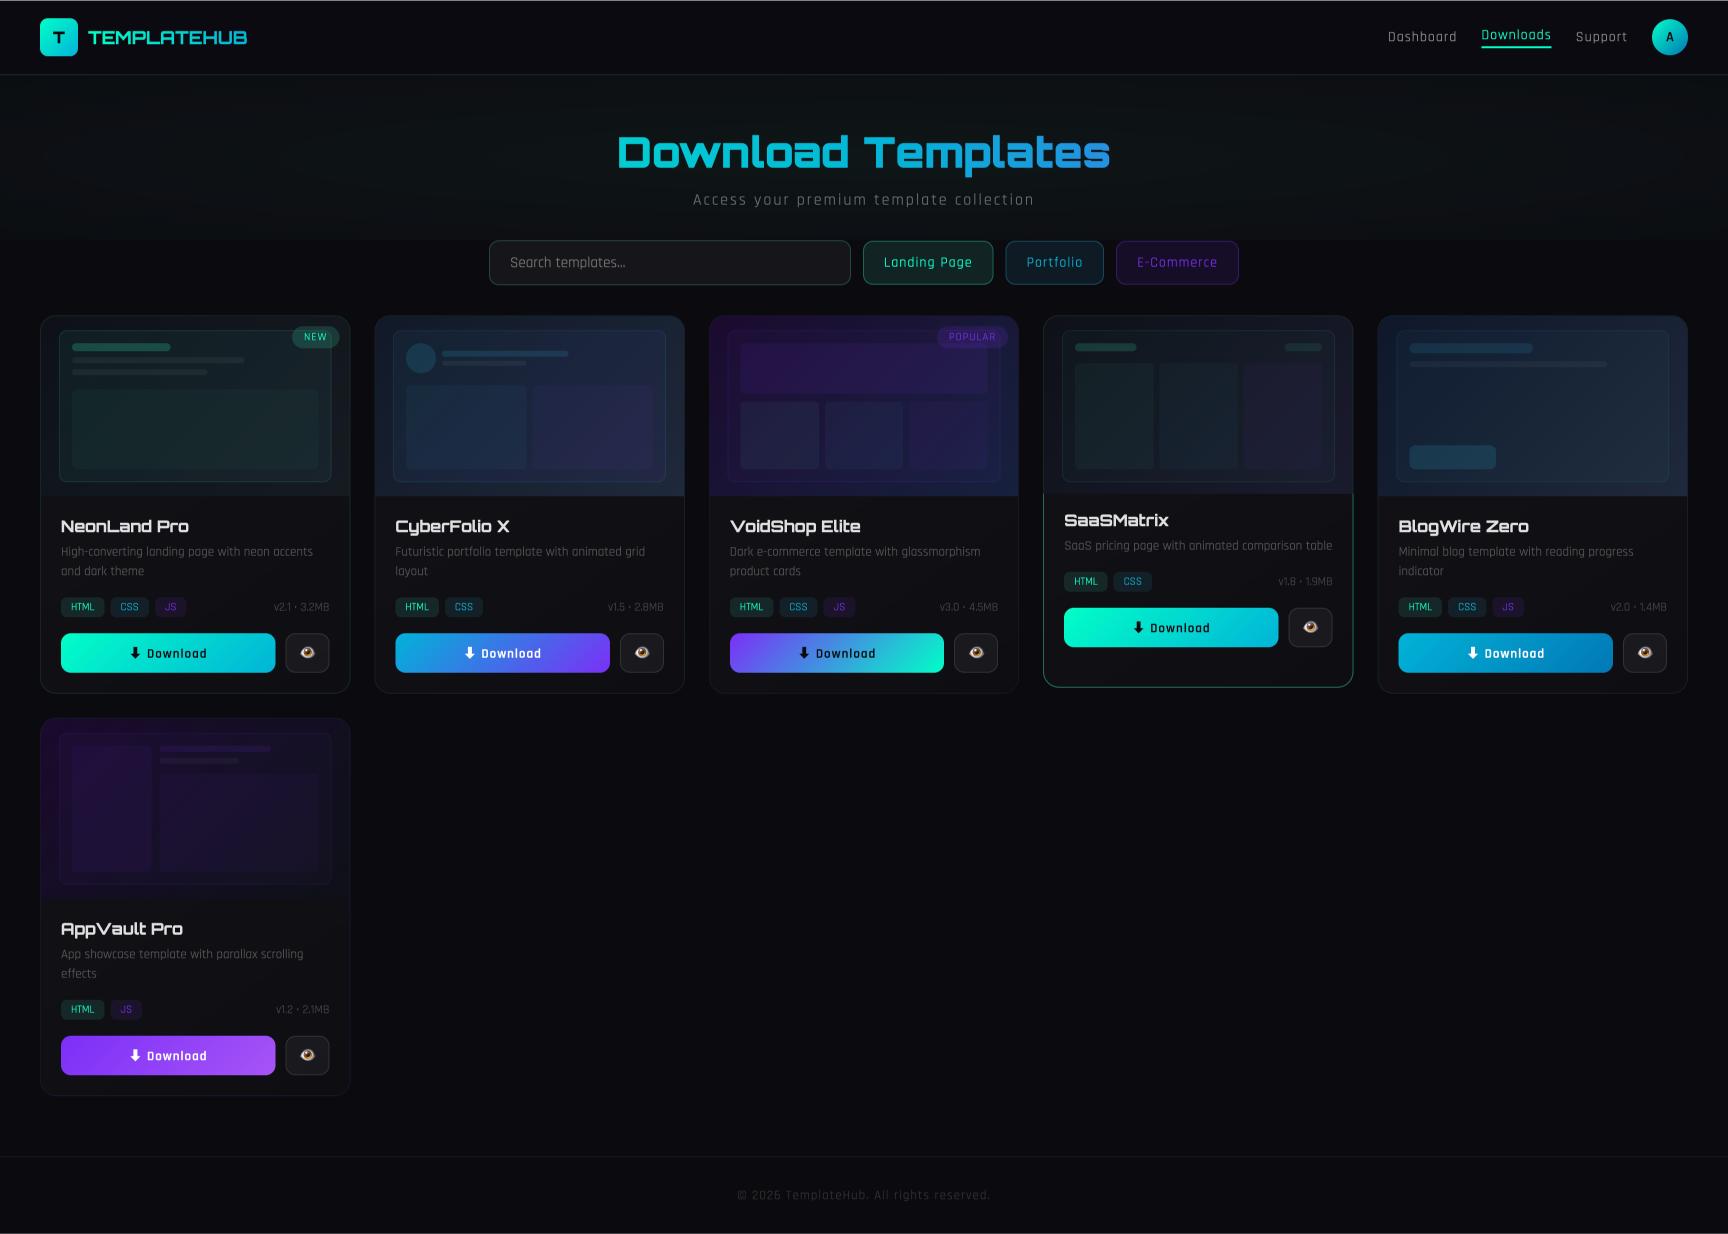Toggle the E-Commerce filter chip
1728x1234 pixels.
click(1176, 263)
